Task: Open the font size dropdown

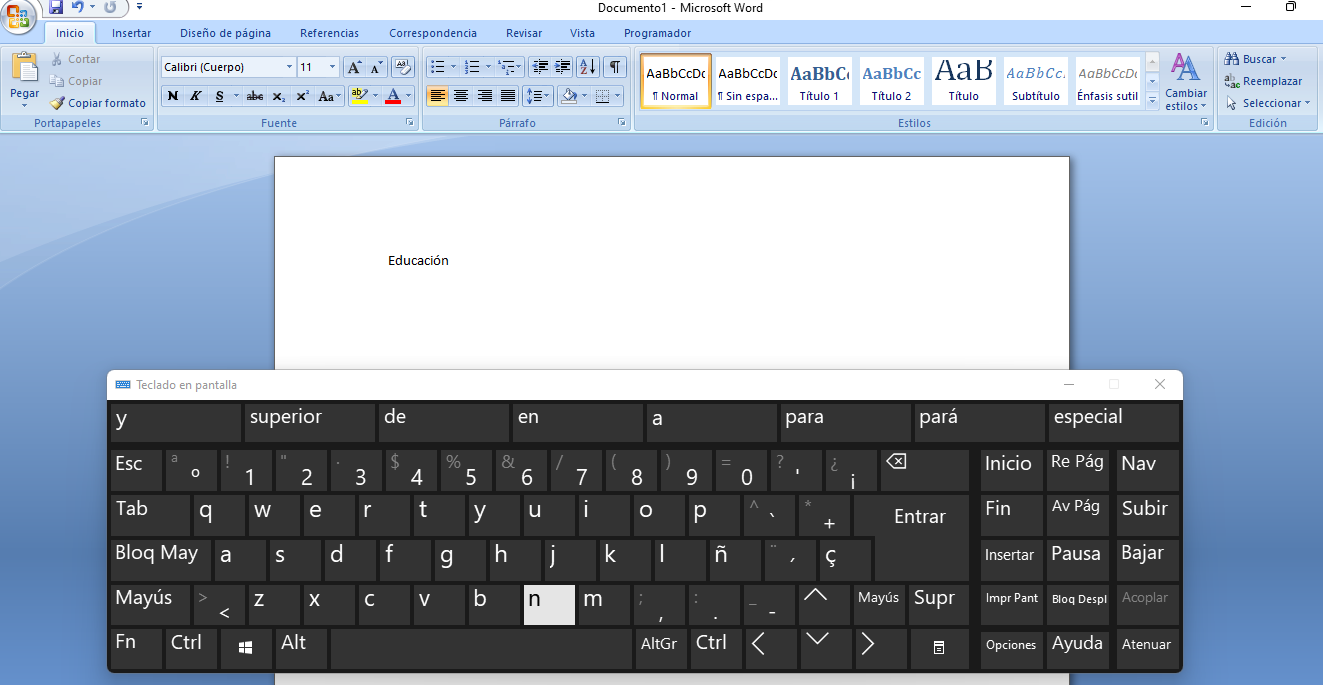Action: click(x=333, y=67)
